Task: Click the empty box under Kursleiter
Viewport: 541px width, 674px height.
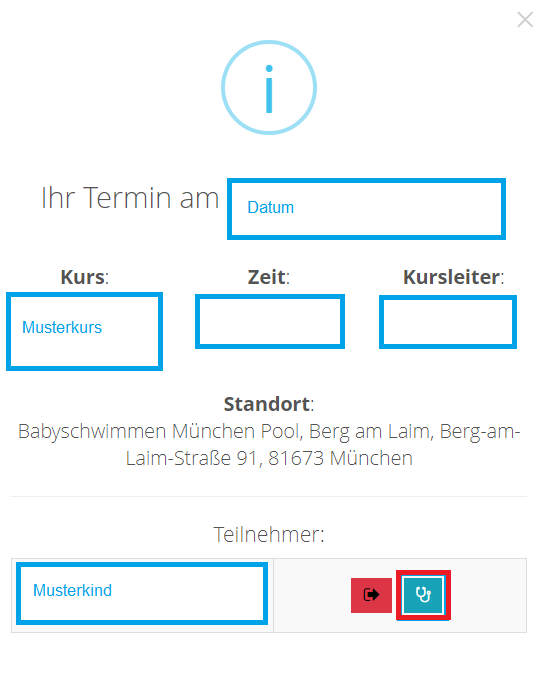Action: pos(448,322)
